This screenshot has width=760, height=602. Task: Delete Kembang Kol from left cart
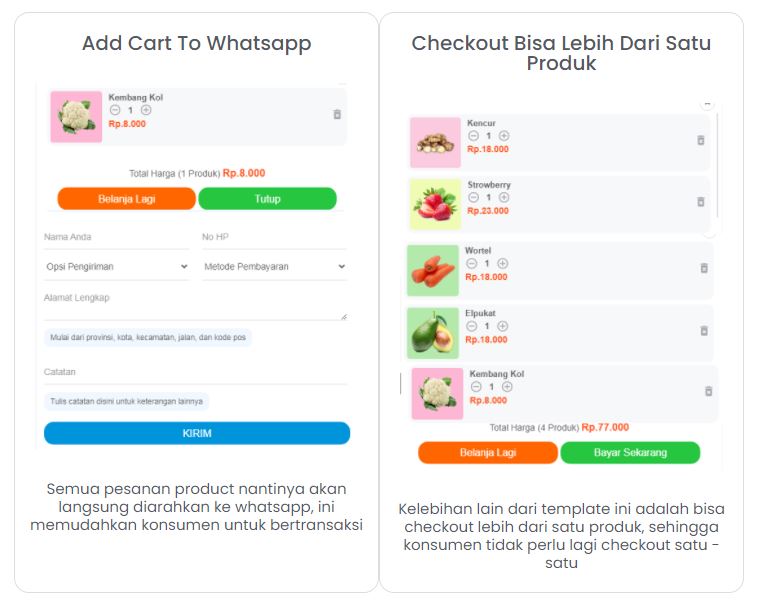(337, 114)
